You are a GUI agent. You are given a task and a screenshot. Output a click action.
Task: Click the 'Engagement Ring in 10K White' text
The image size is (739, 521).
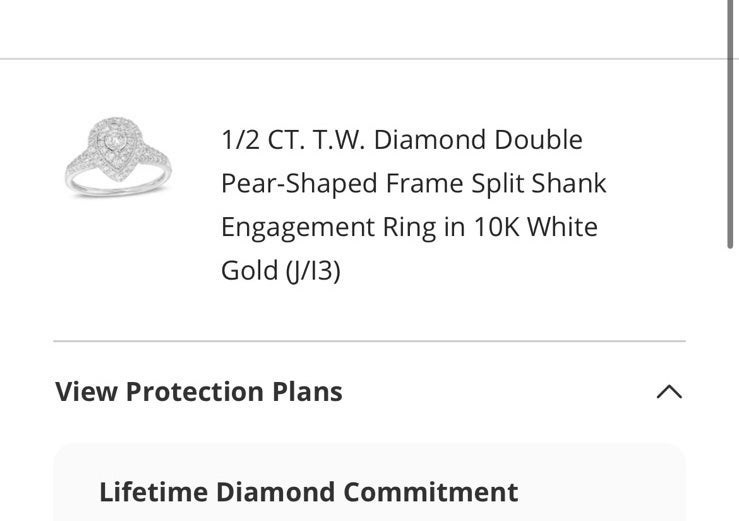pos(410,227)
